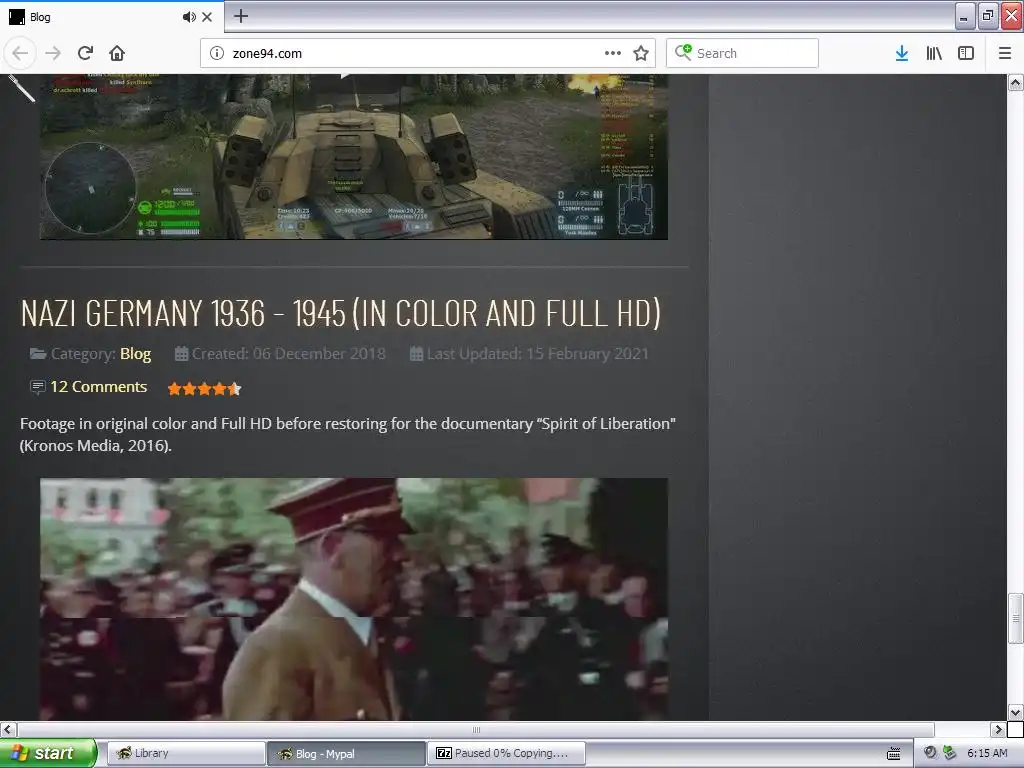The height and width of the screenshot is (768, 1024).
Task: Open the browser hamburger menu
Action: pyautogui.click(x=1005, y=53)
